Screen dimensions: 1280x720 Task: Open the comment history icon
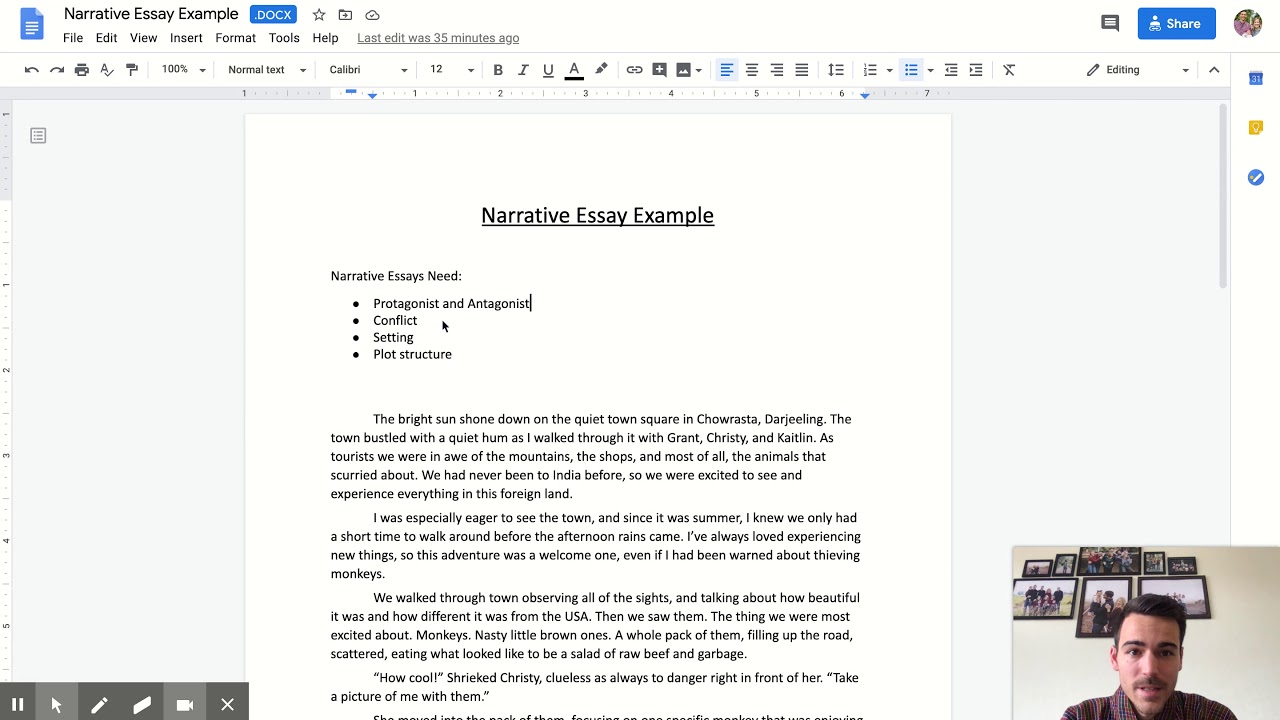1110,24
